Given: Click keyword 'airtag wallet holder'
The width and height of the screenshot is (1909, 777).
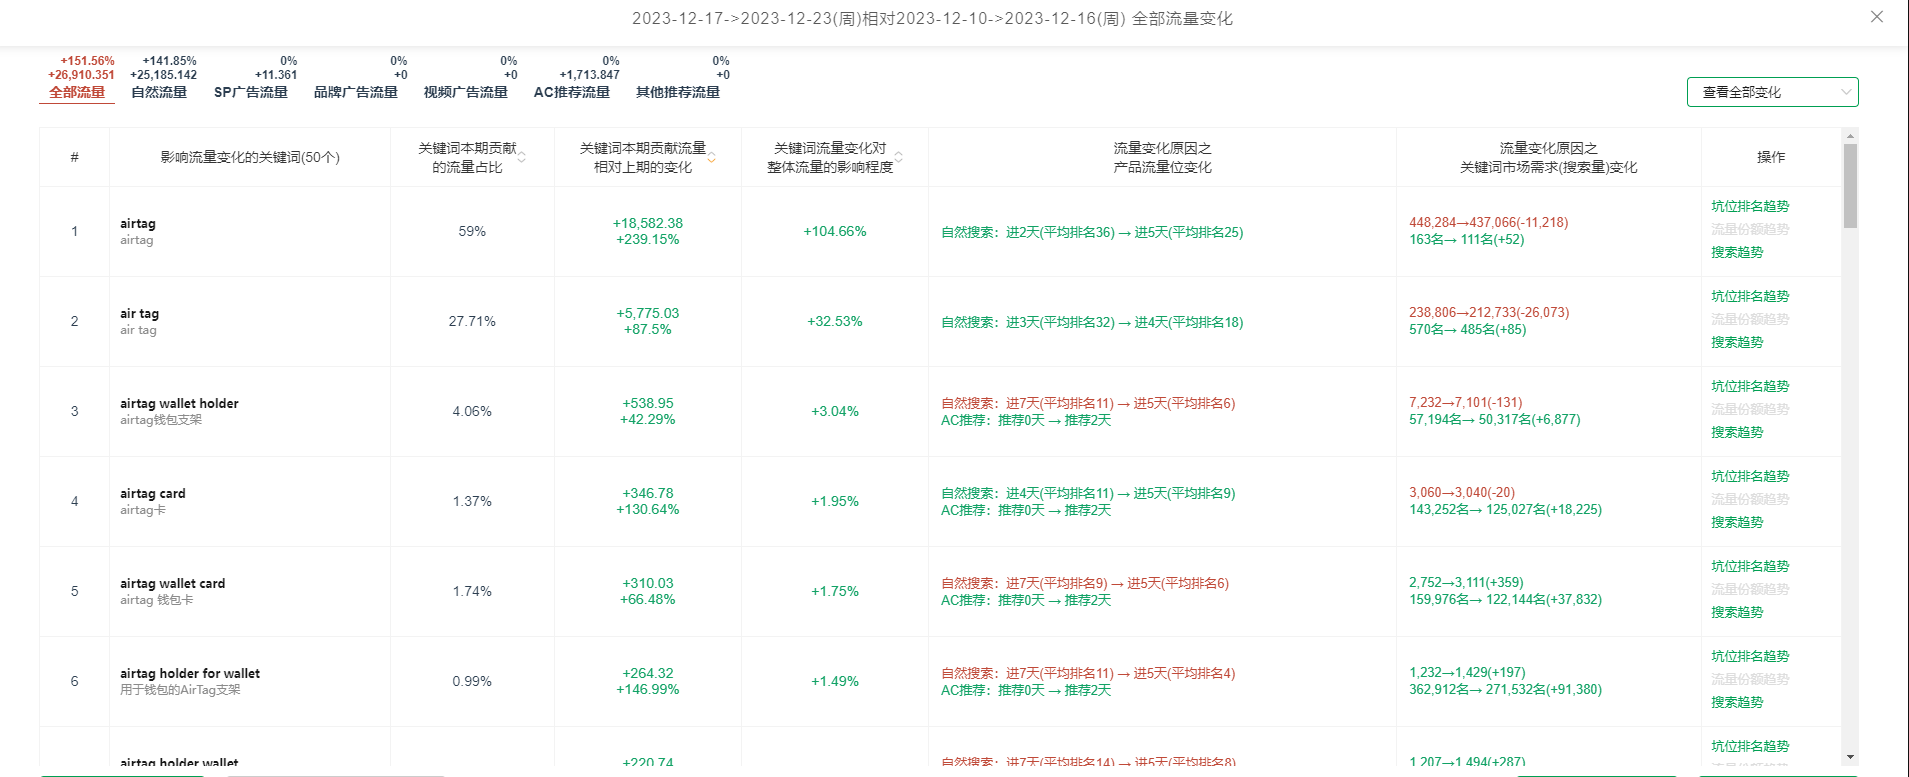Looking at the screenshot, I should (179, 404).
